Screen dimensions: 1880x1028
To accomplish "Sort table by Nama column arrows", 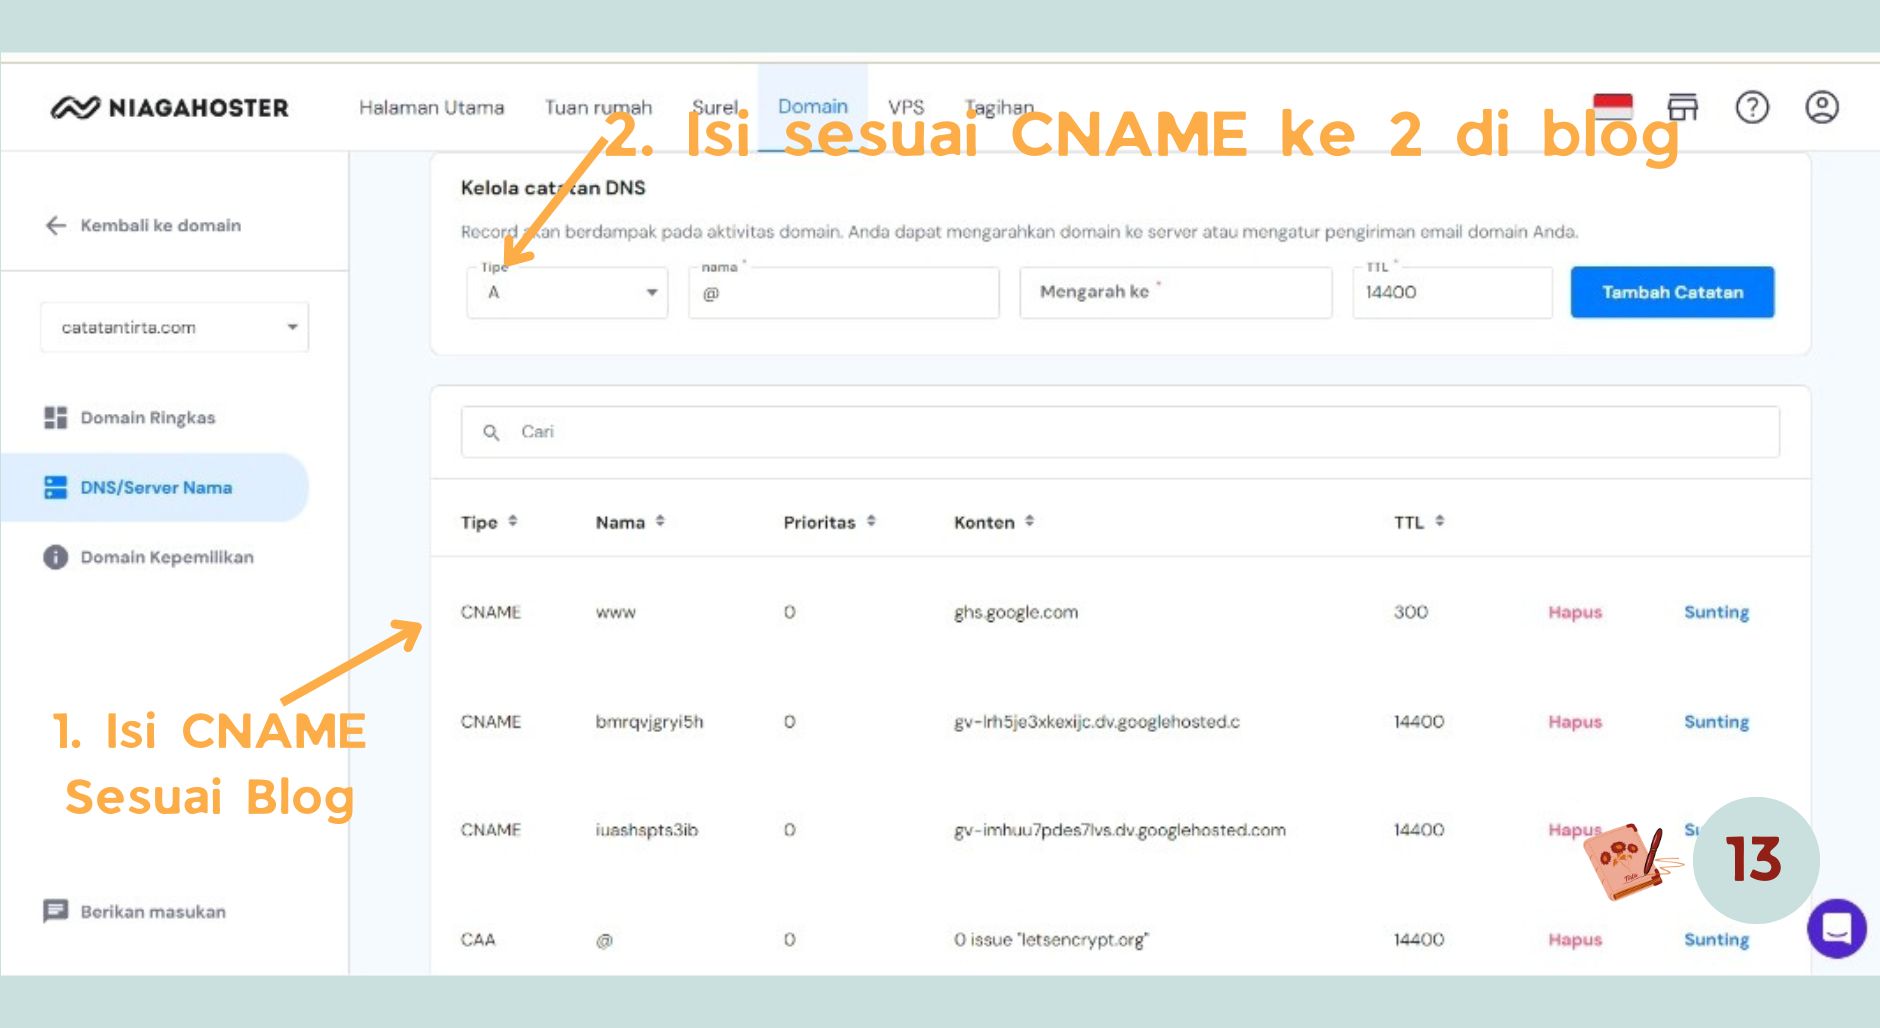I will point(660,521).
